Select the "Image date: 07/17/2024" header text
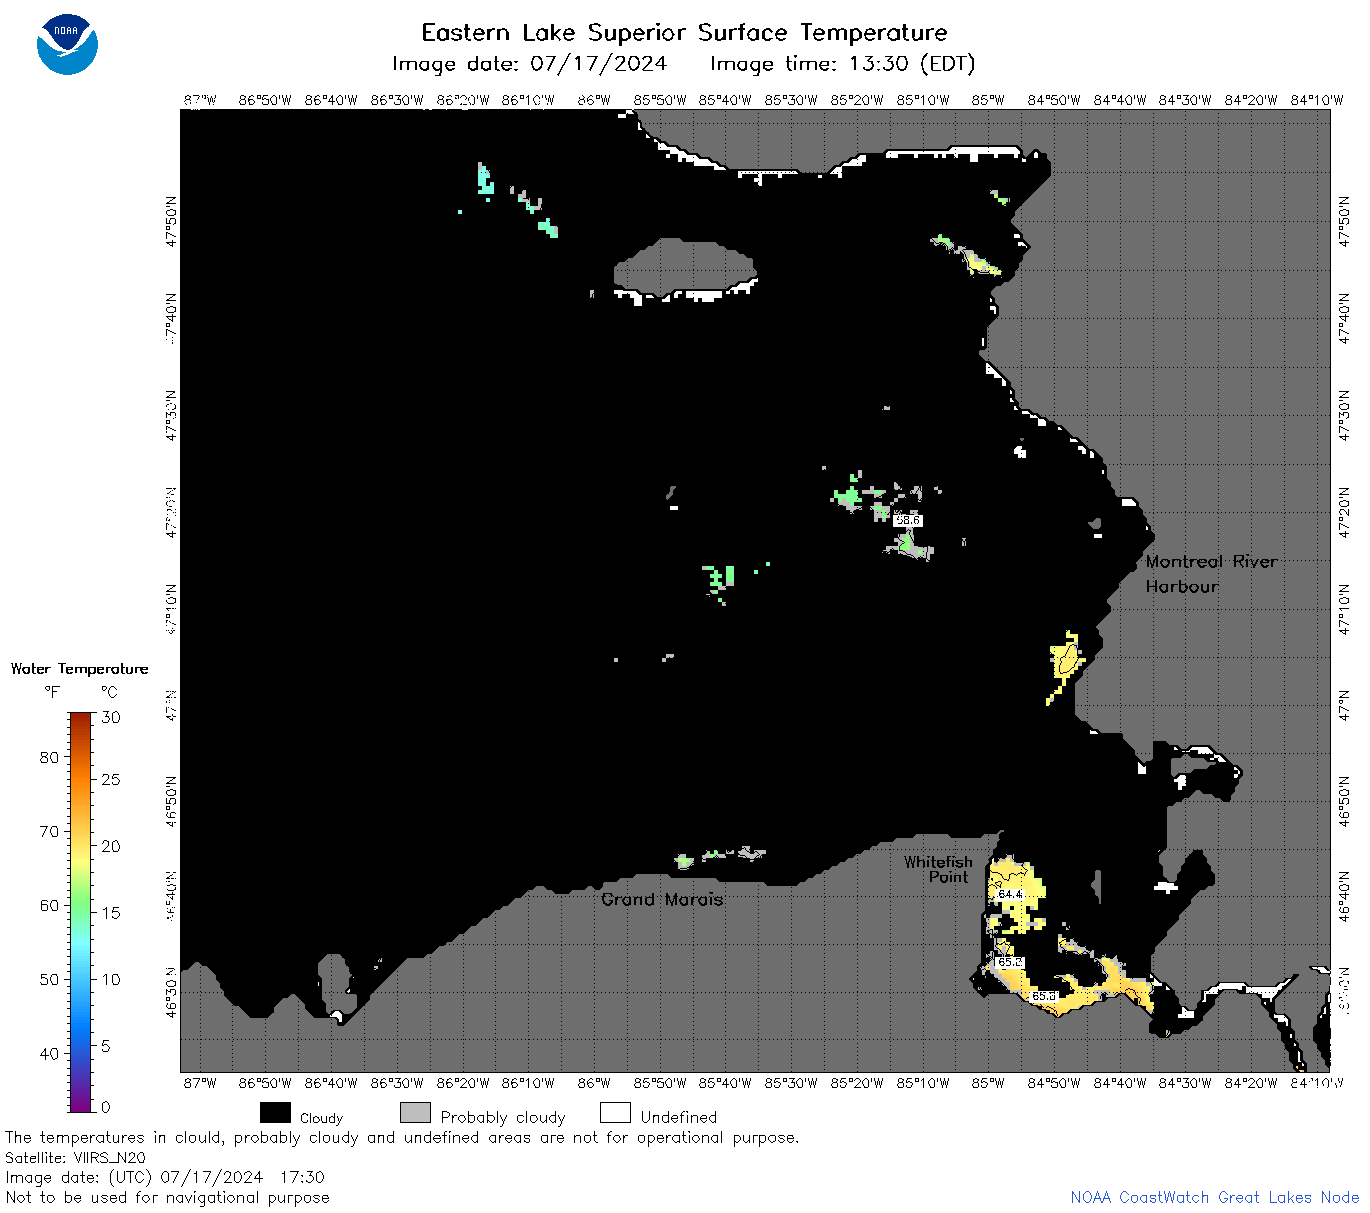 [529, 64]
